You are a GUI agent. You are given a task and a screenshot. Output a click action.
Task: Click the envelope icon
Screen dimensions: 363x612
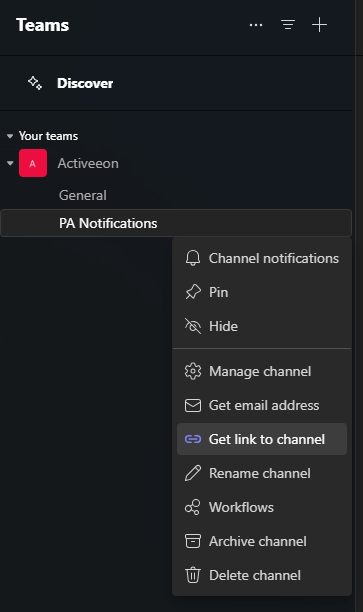coord(193,406)
